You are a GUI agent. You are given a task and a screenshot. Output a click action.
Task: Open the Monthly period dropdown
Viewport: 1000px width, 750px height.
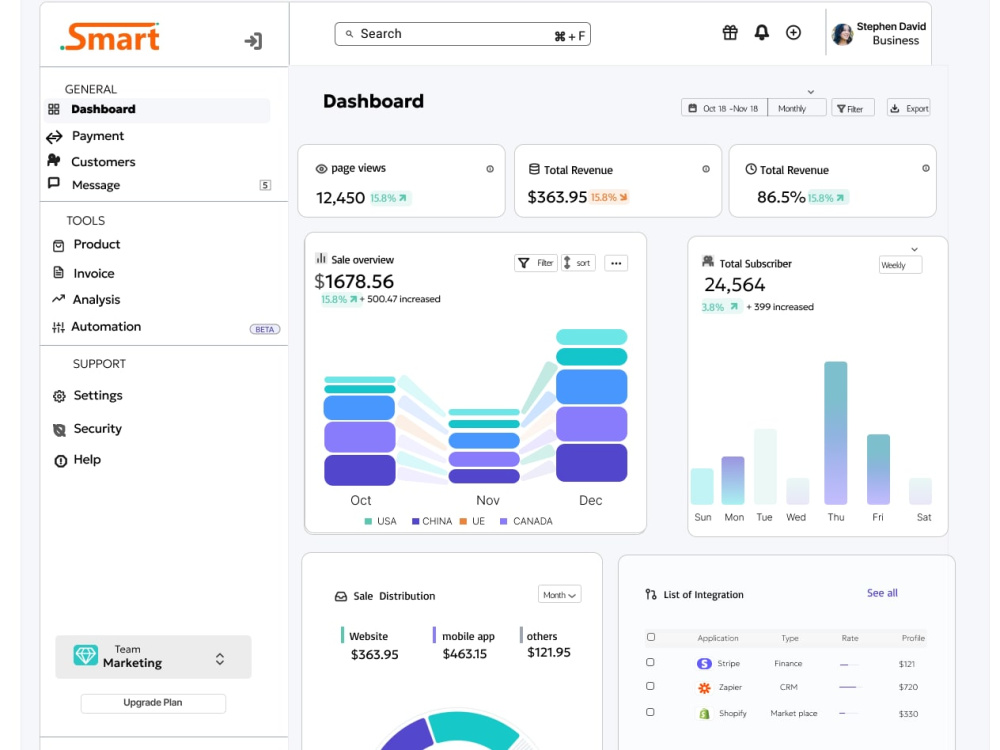pyautogui.click(x=797, y=108)
